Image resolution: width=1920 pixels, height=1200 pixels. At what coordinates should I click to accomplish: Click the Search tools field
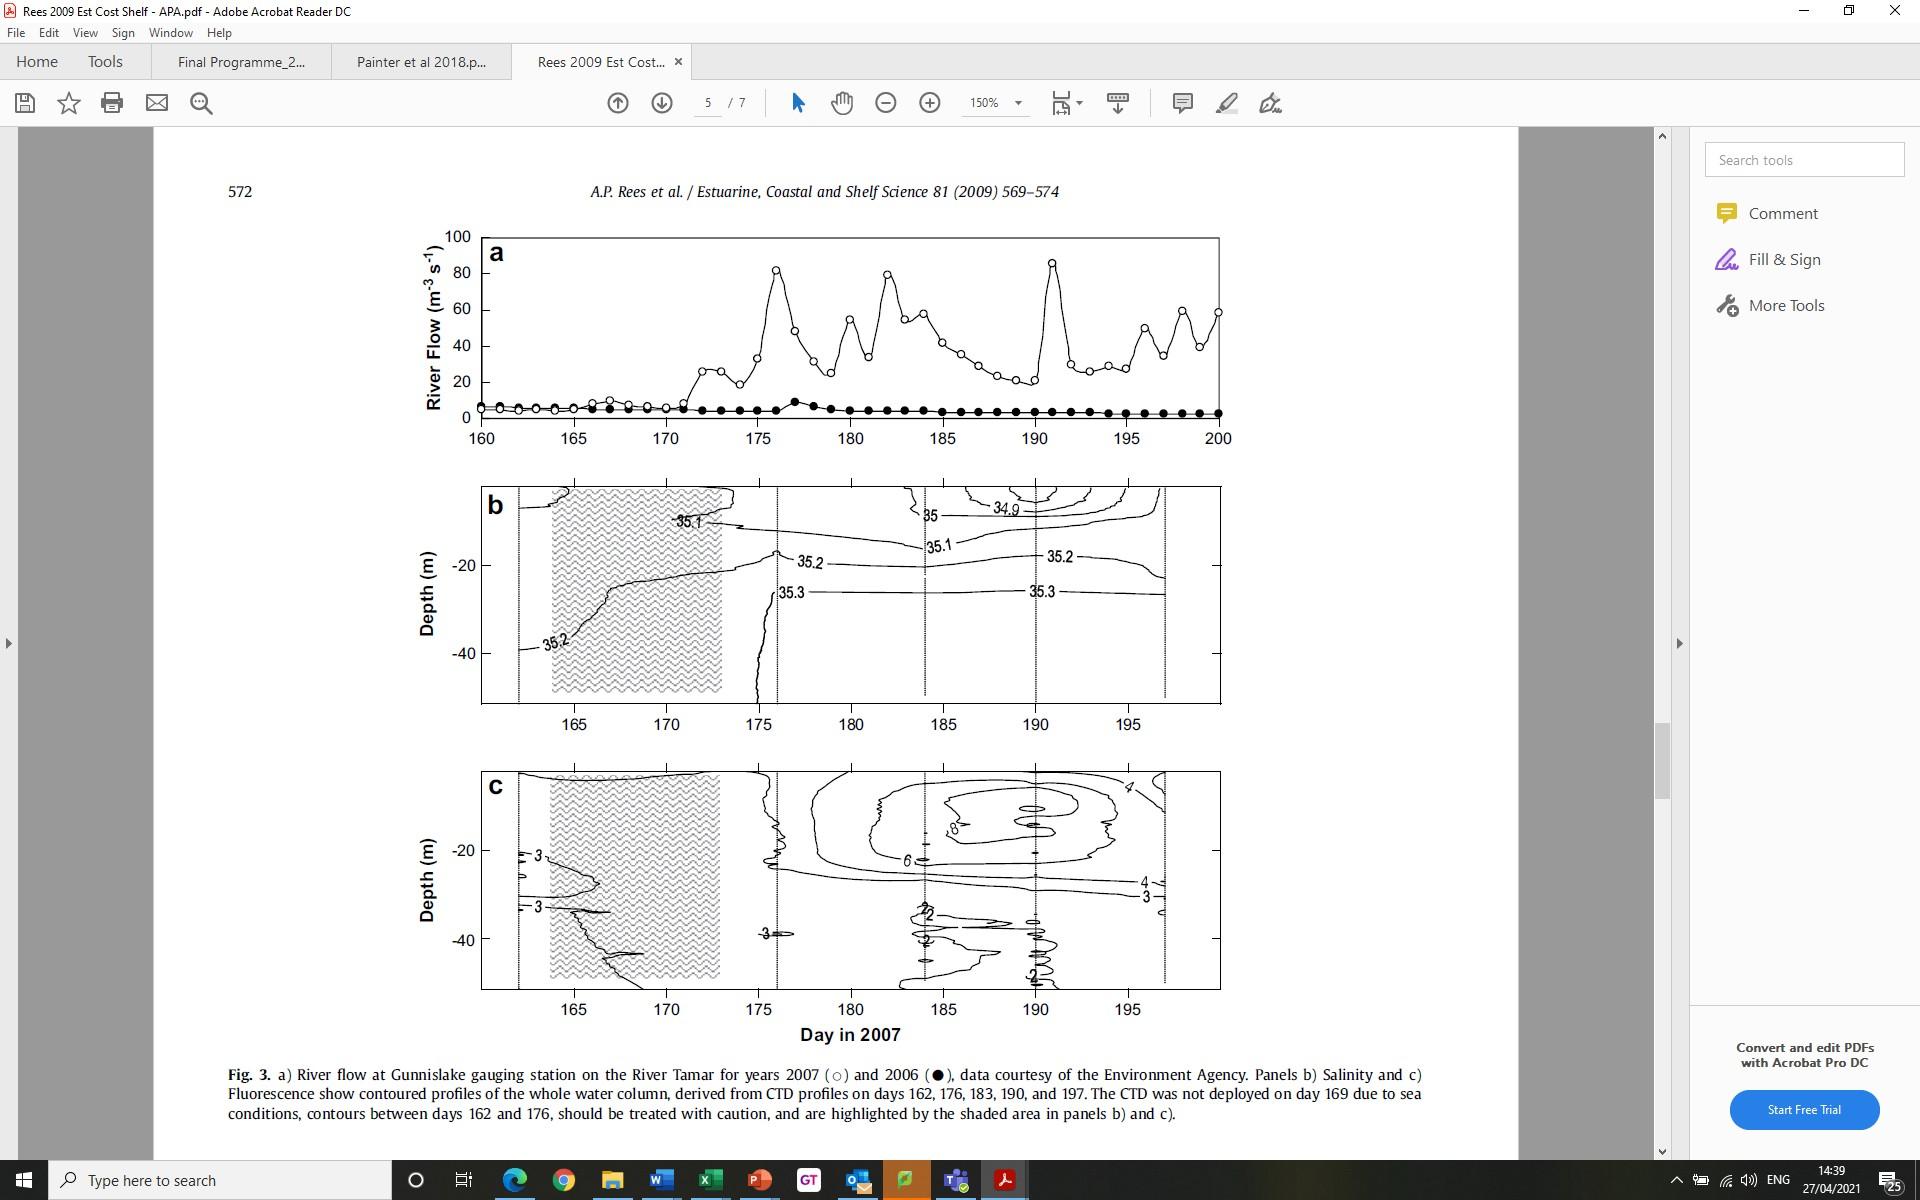pos(1803,160)
